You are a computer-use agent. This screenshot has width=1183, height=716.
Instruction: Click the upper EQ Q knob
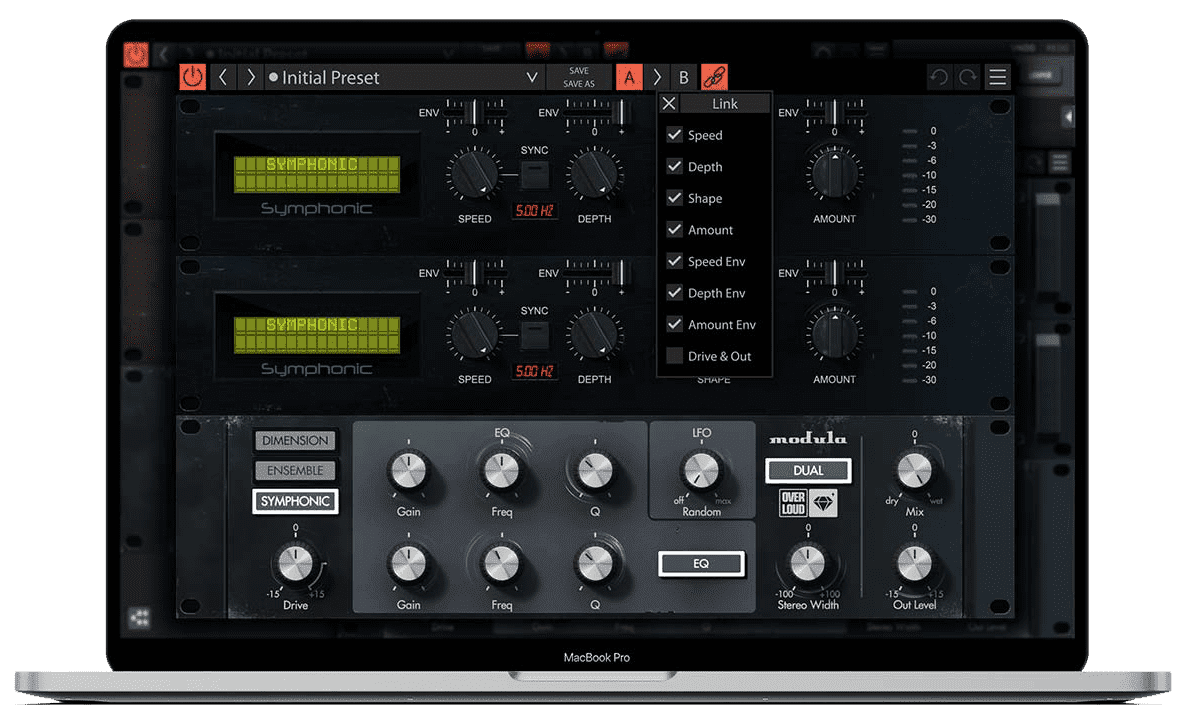(595, 471)
